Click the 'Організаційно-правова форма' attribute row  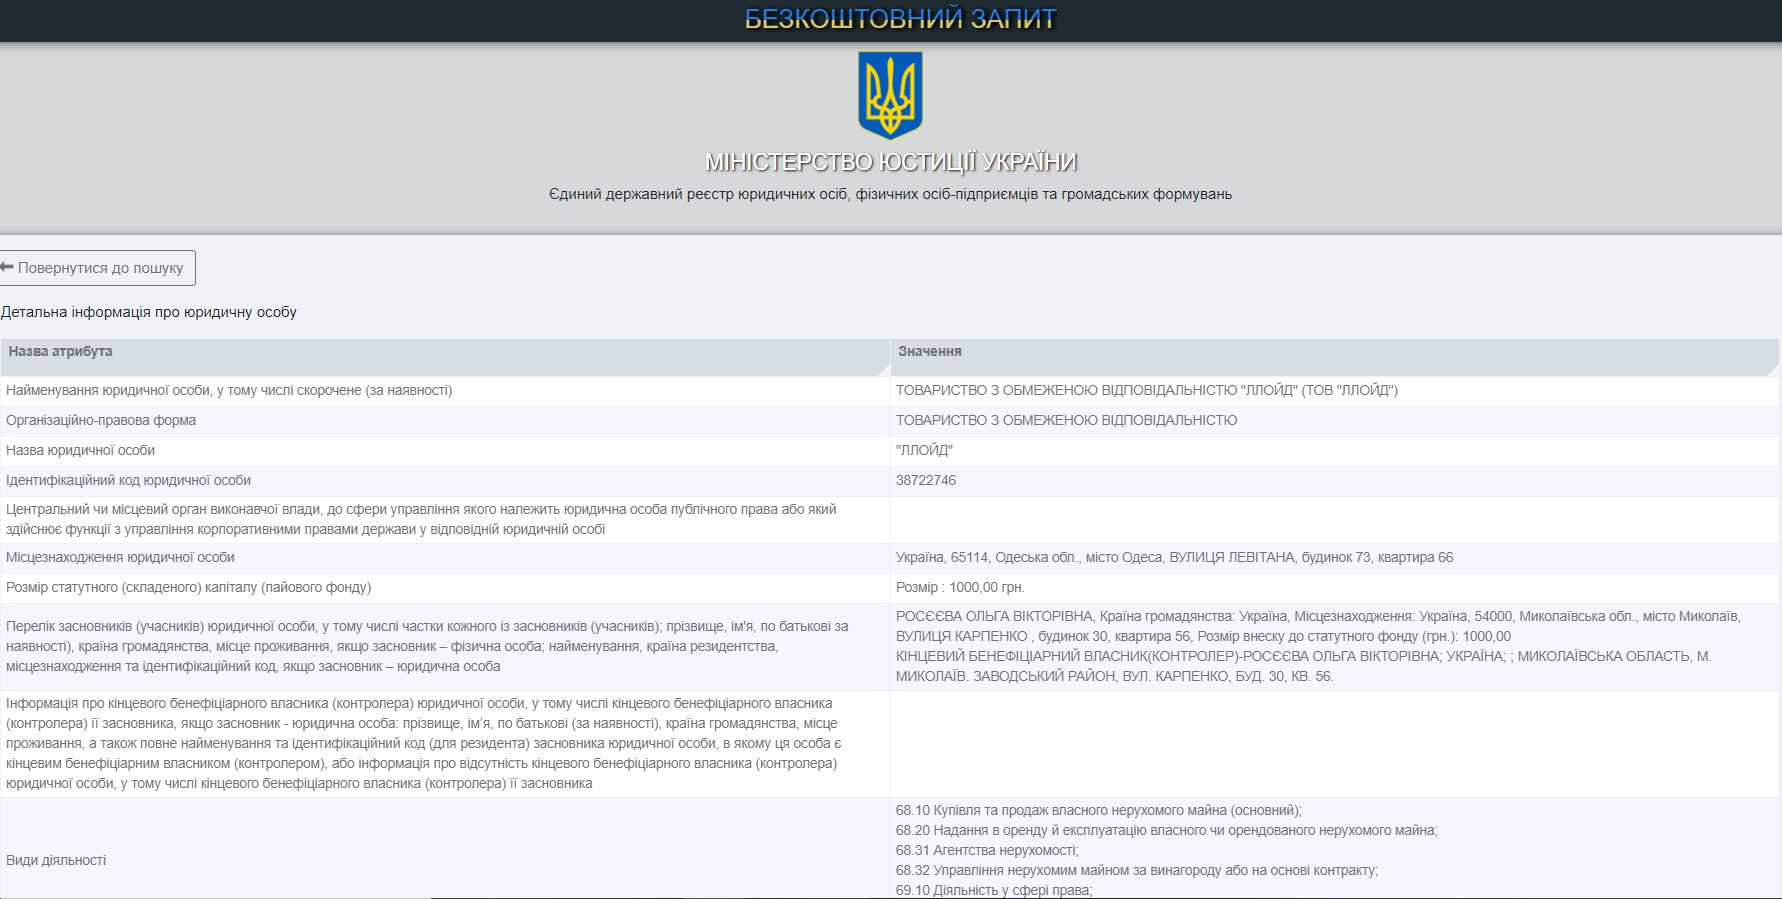pos(101,421)
